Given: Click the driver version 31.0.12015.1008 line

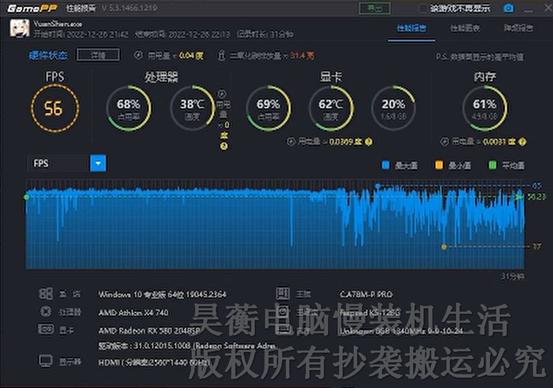Looking at the screenshot, I should pos(187,346).
